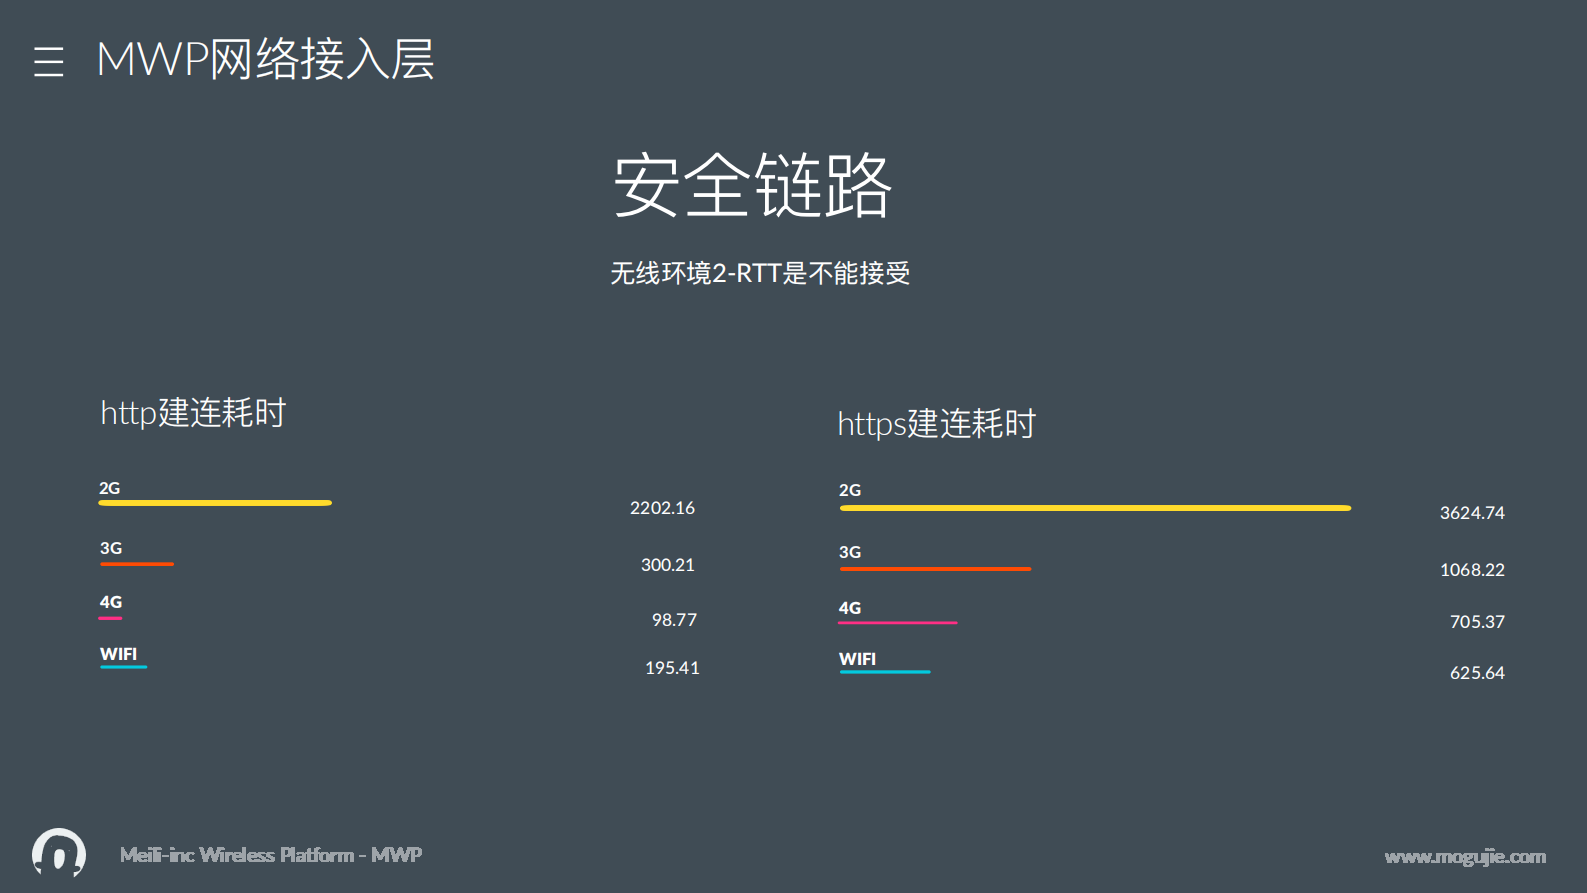Click the value 195.41
This screenshot has width=1587, height=893.
tap(672, 668)
